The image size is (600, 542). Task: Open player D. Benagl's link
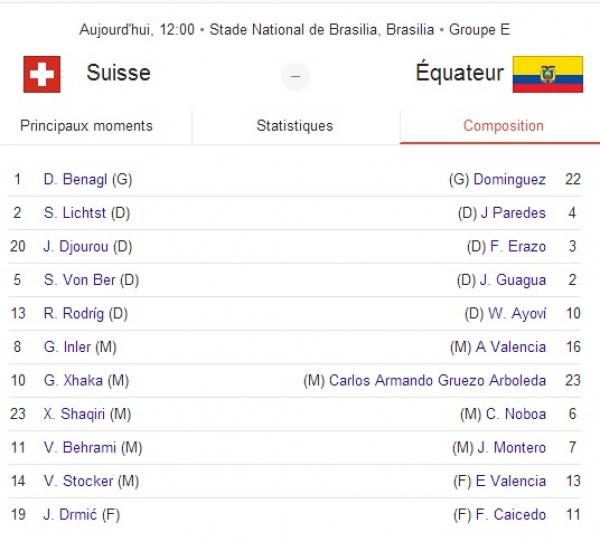[x=75, y=180]
